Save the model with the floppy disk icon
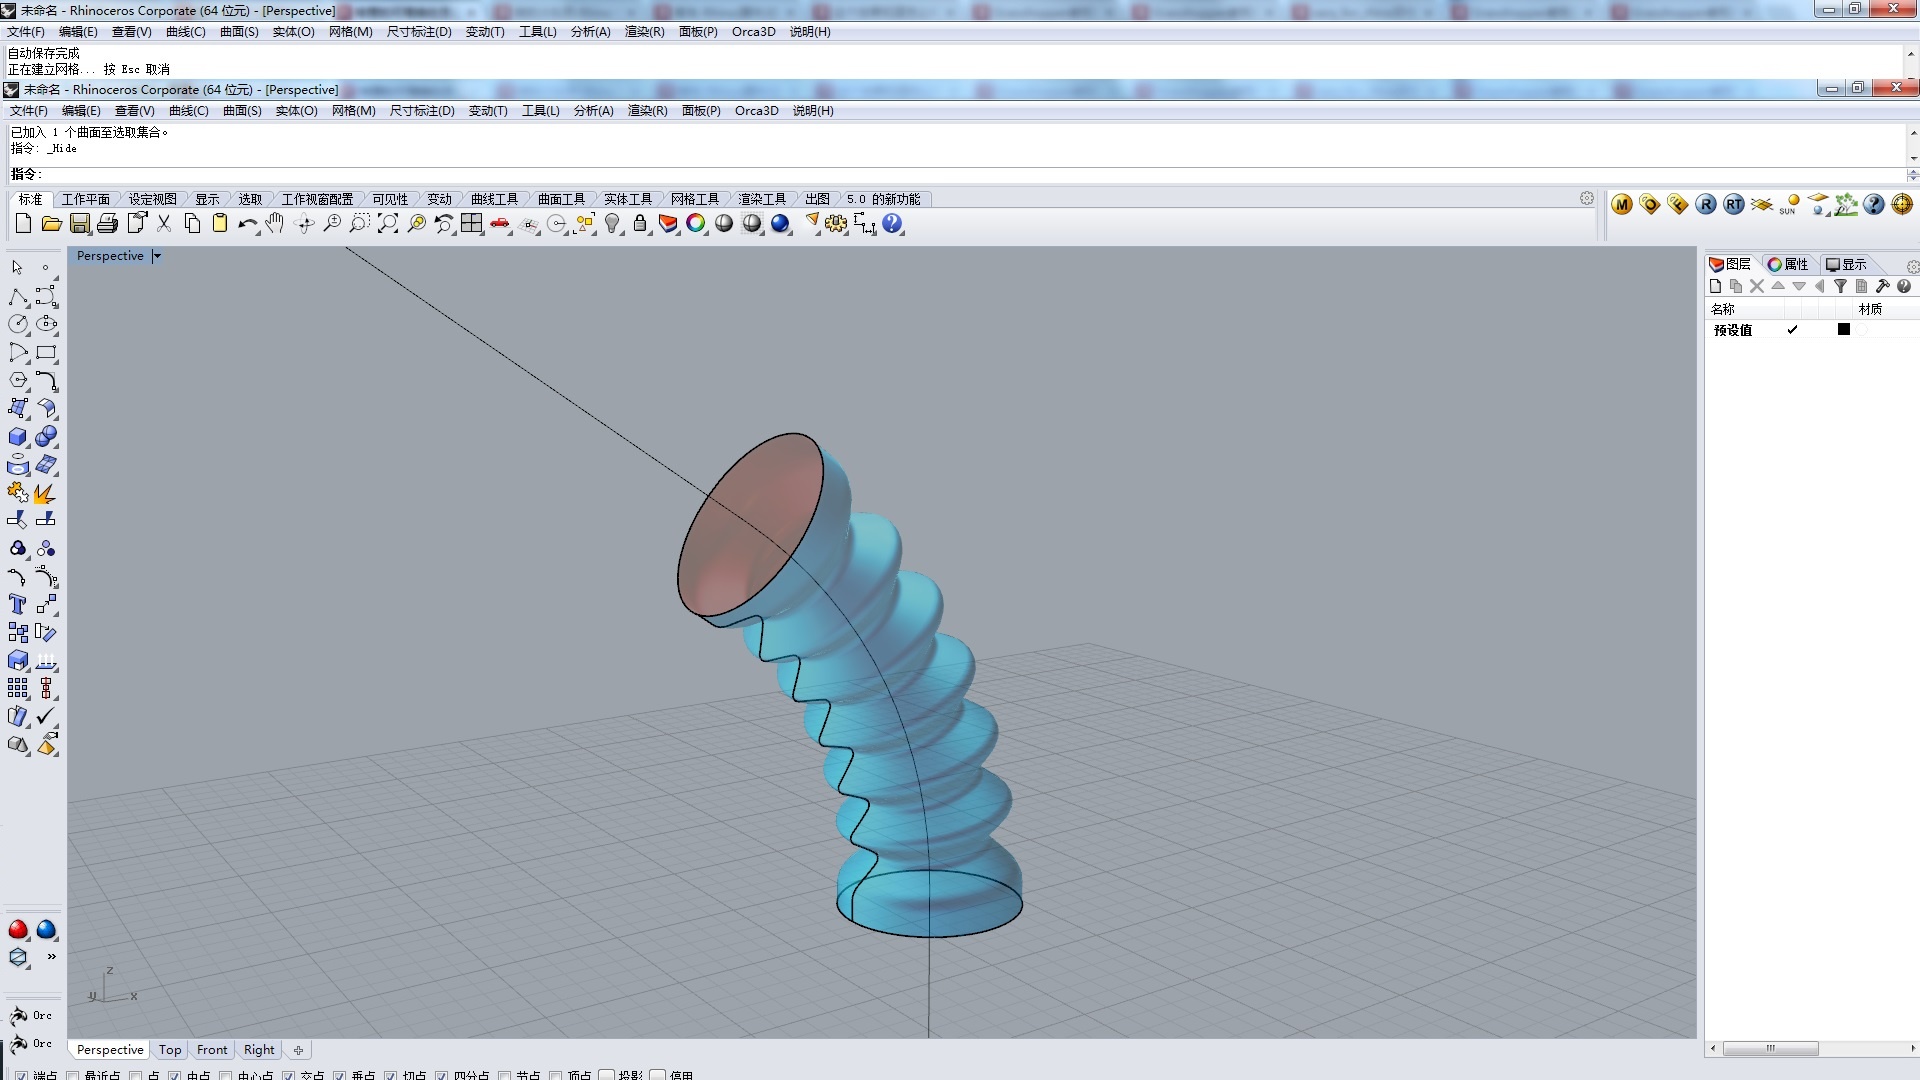 pos(80,223)
